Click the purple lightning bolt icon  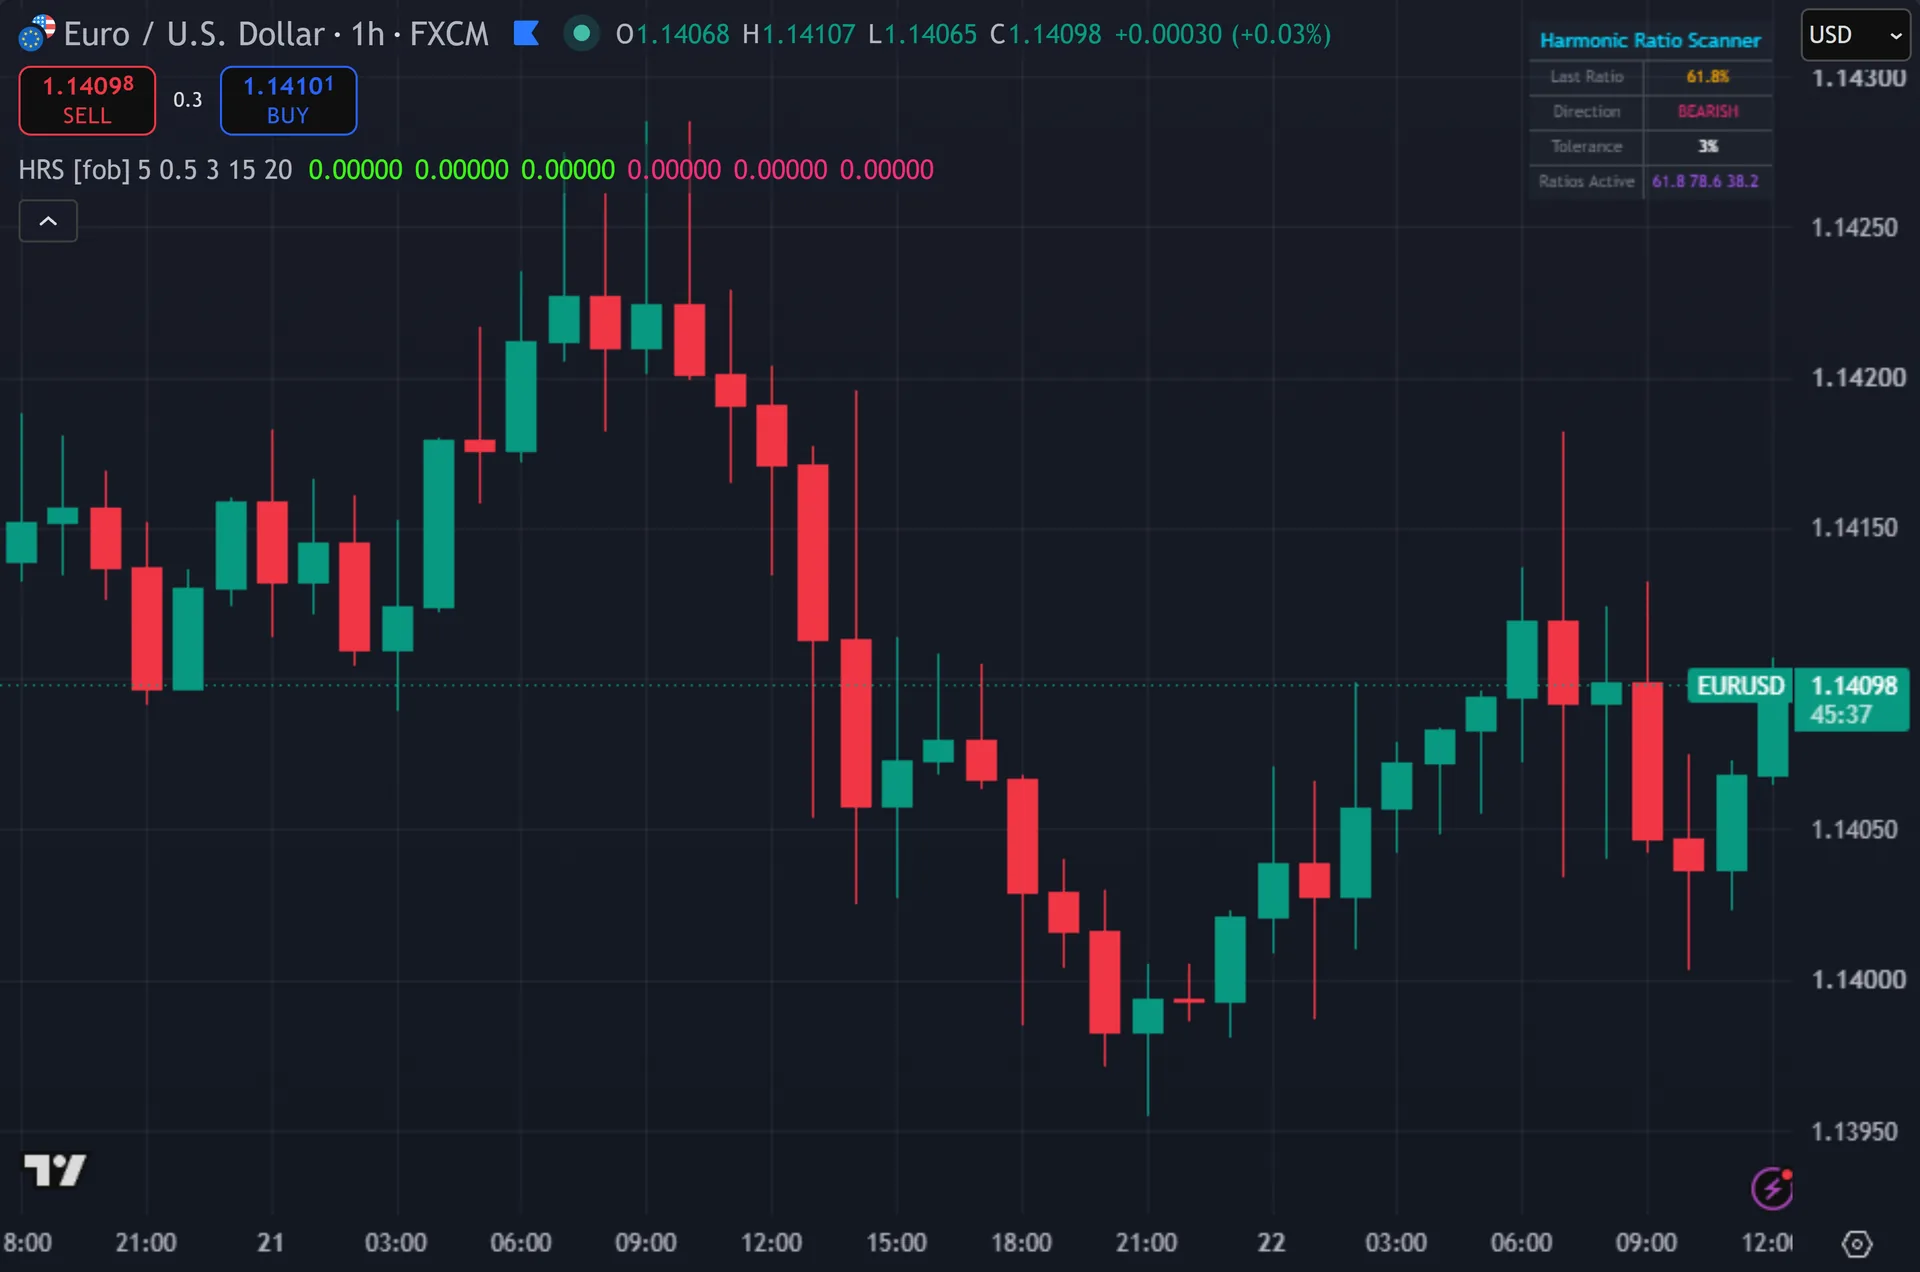pyautogui.click(x=1772, y=1188)
